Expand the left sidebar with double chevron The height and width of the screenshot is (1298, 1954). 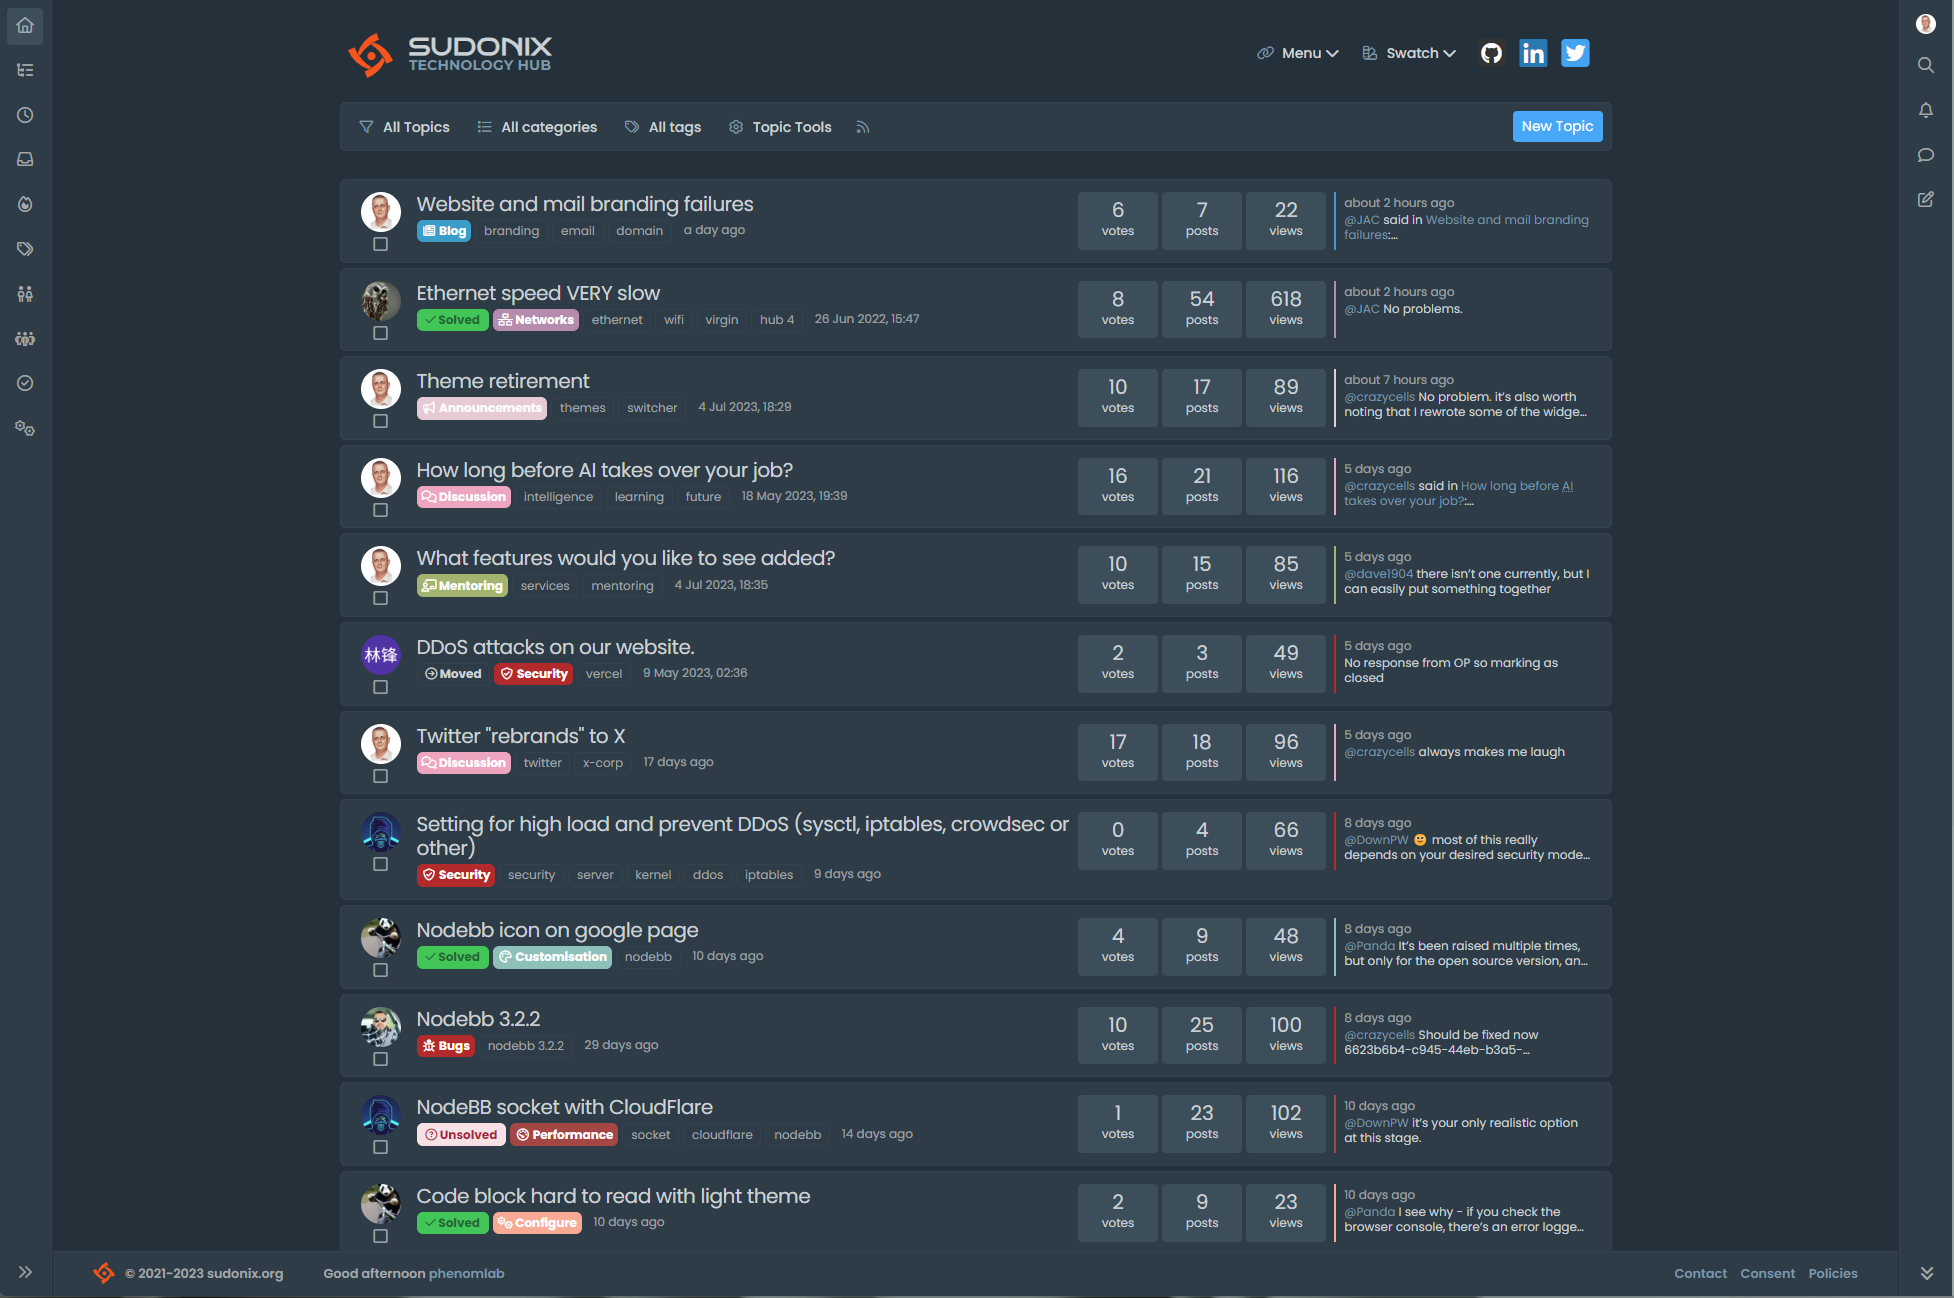point(25,1272)
